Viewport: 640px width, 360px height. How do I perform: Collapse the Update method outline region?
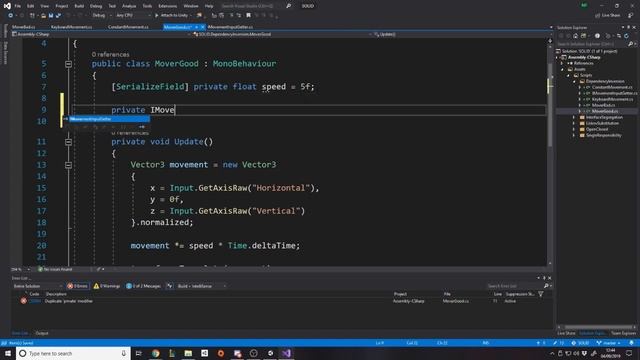(x=69, y=142)
